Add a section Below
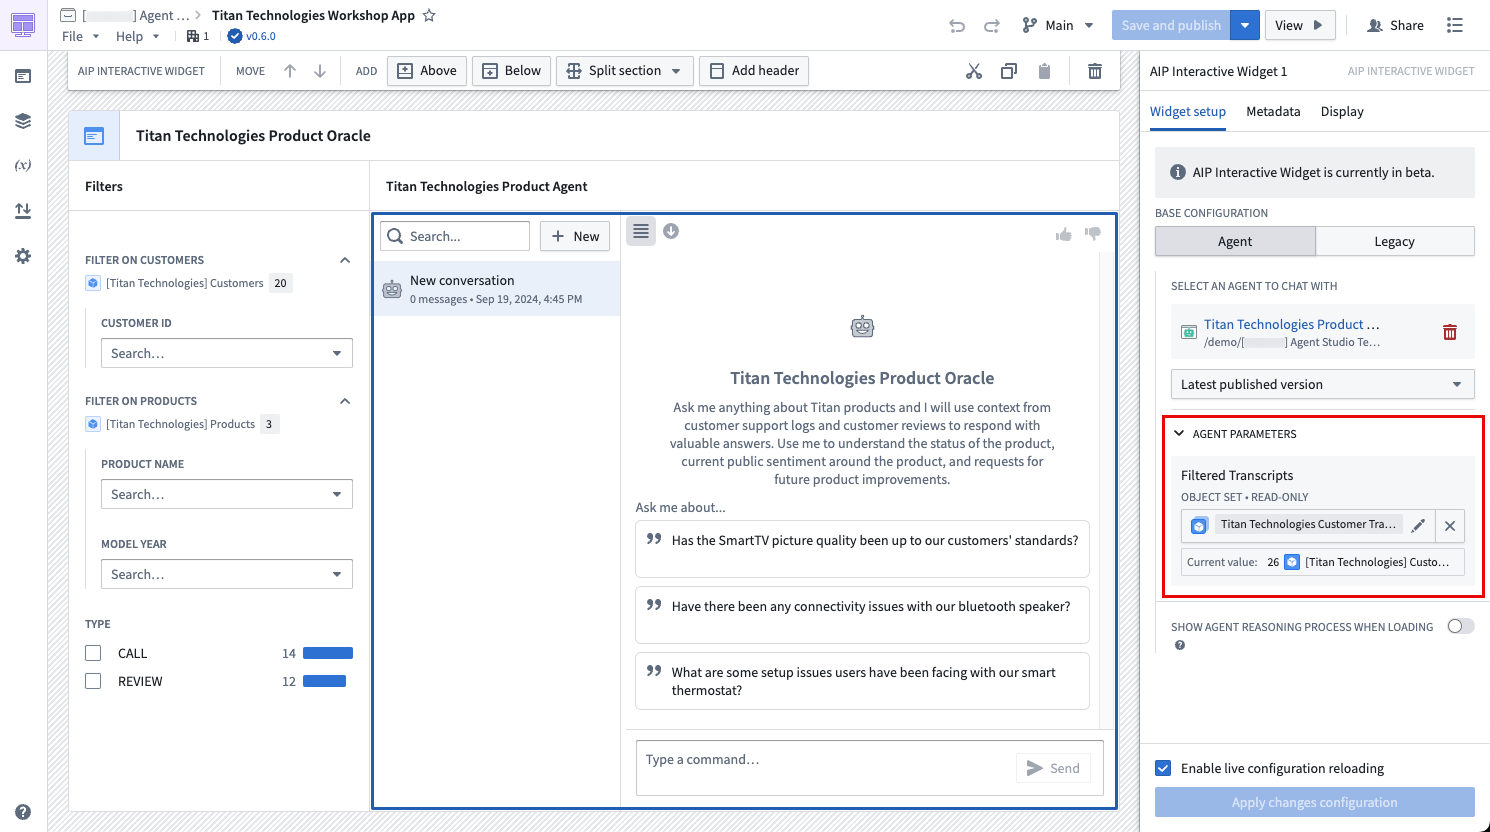 point(511,71)
